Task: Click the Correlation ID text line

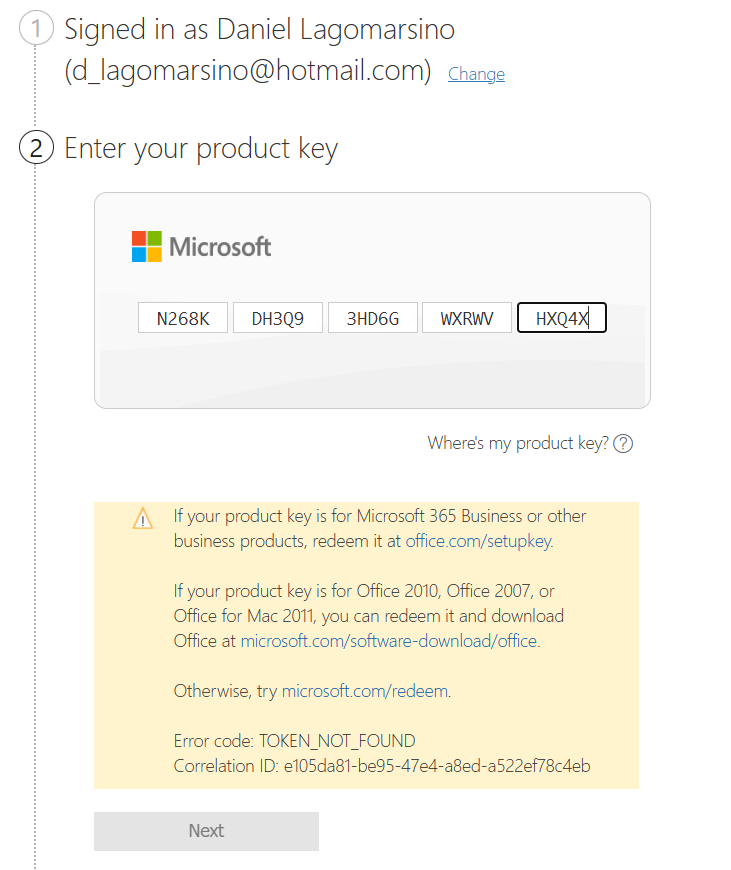Action: tap(382, 766)
